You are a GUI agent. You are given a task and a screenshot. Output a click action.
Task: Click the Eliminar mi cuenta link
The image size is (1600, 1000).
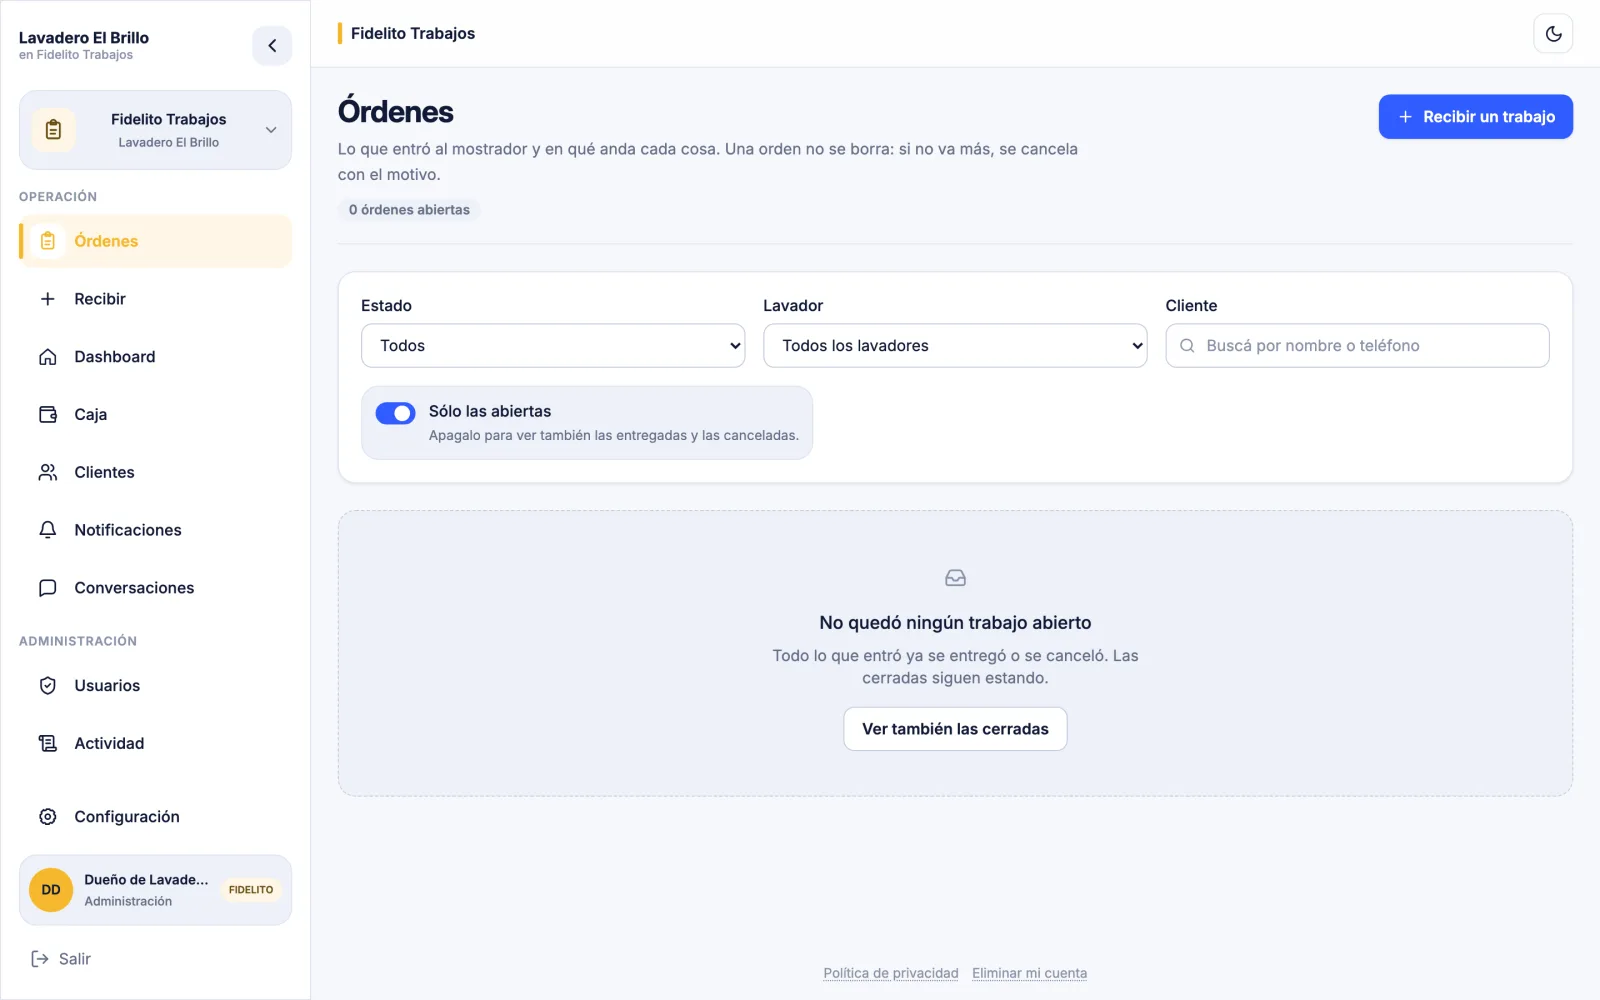point(1029,973)
